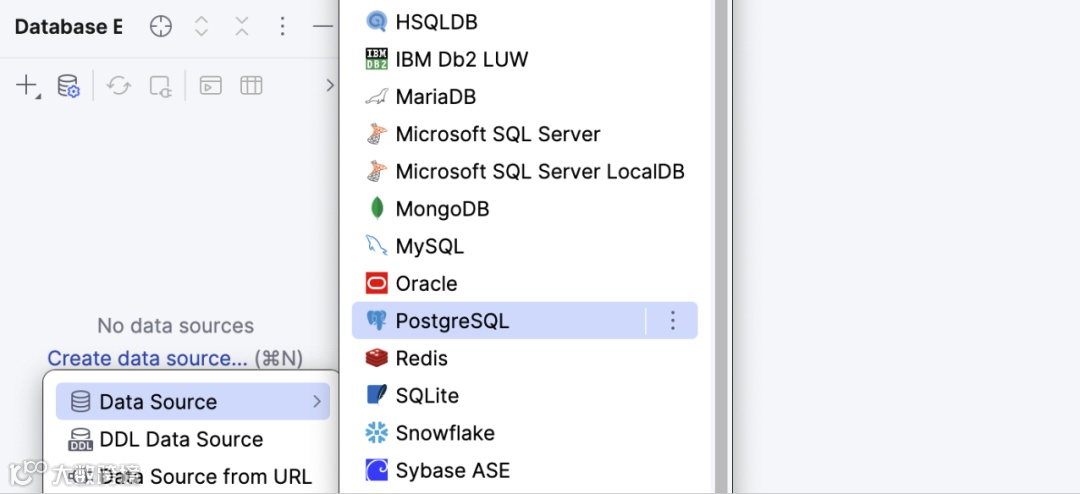Expand Data Source submenu arrow

click(317, 402)
